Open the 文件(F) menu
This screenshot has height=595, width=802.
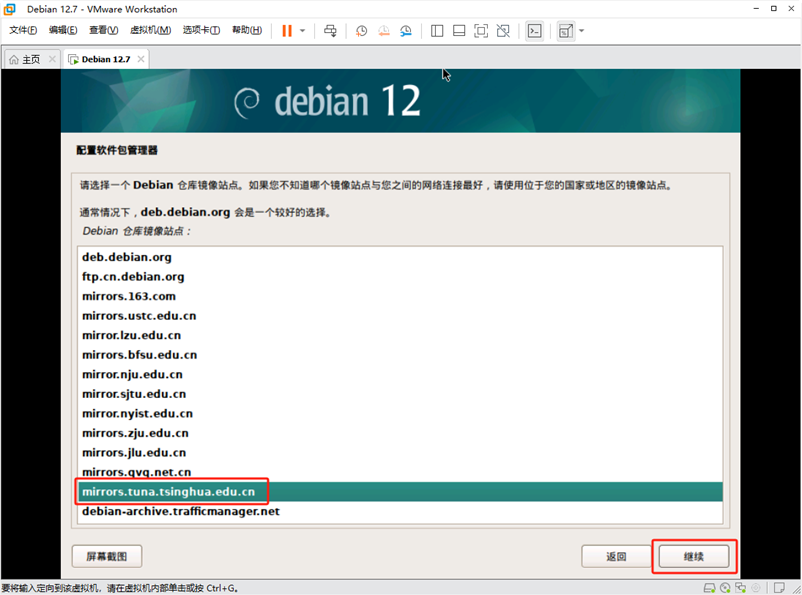[x=23, y=30]
